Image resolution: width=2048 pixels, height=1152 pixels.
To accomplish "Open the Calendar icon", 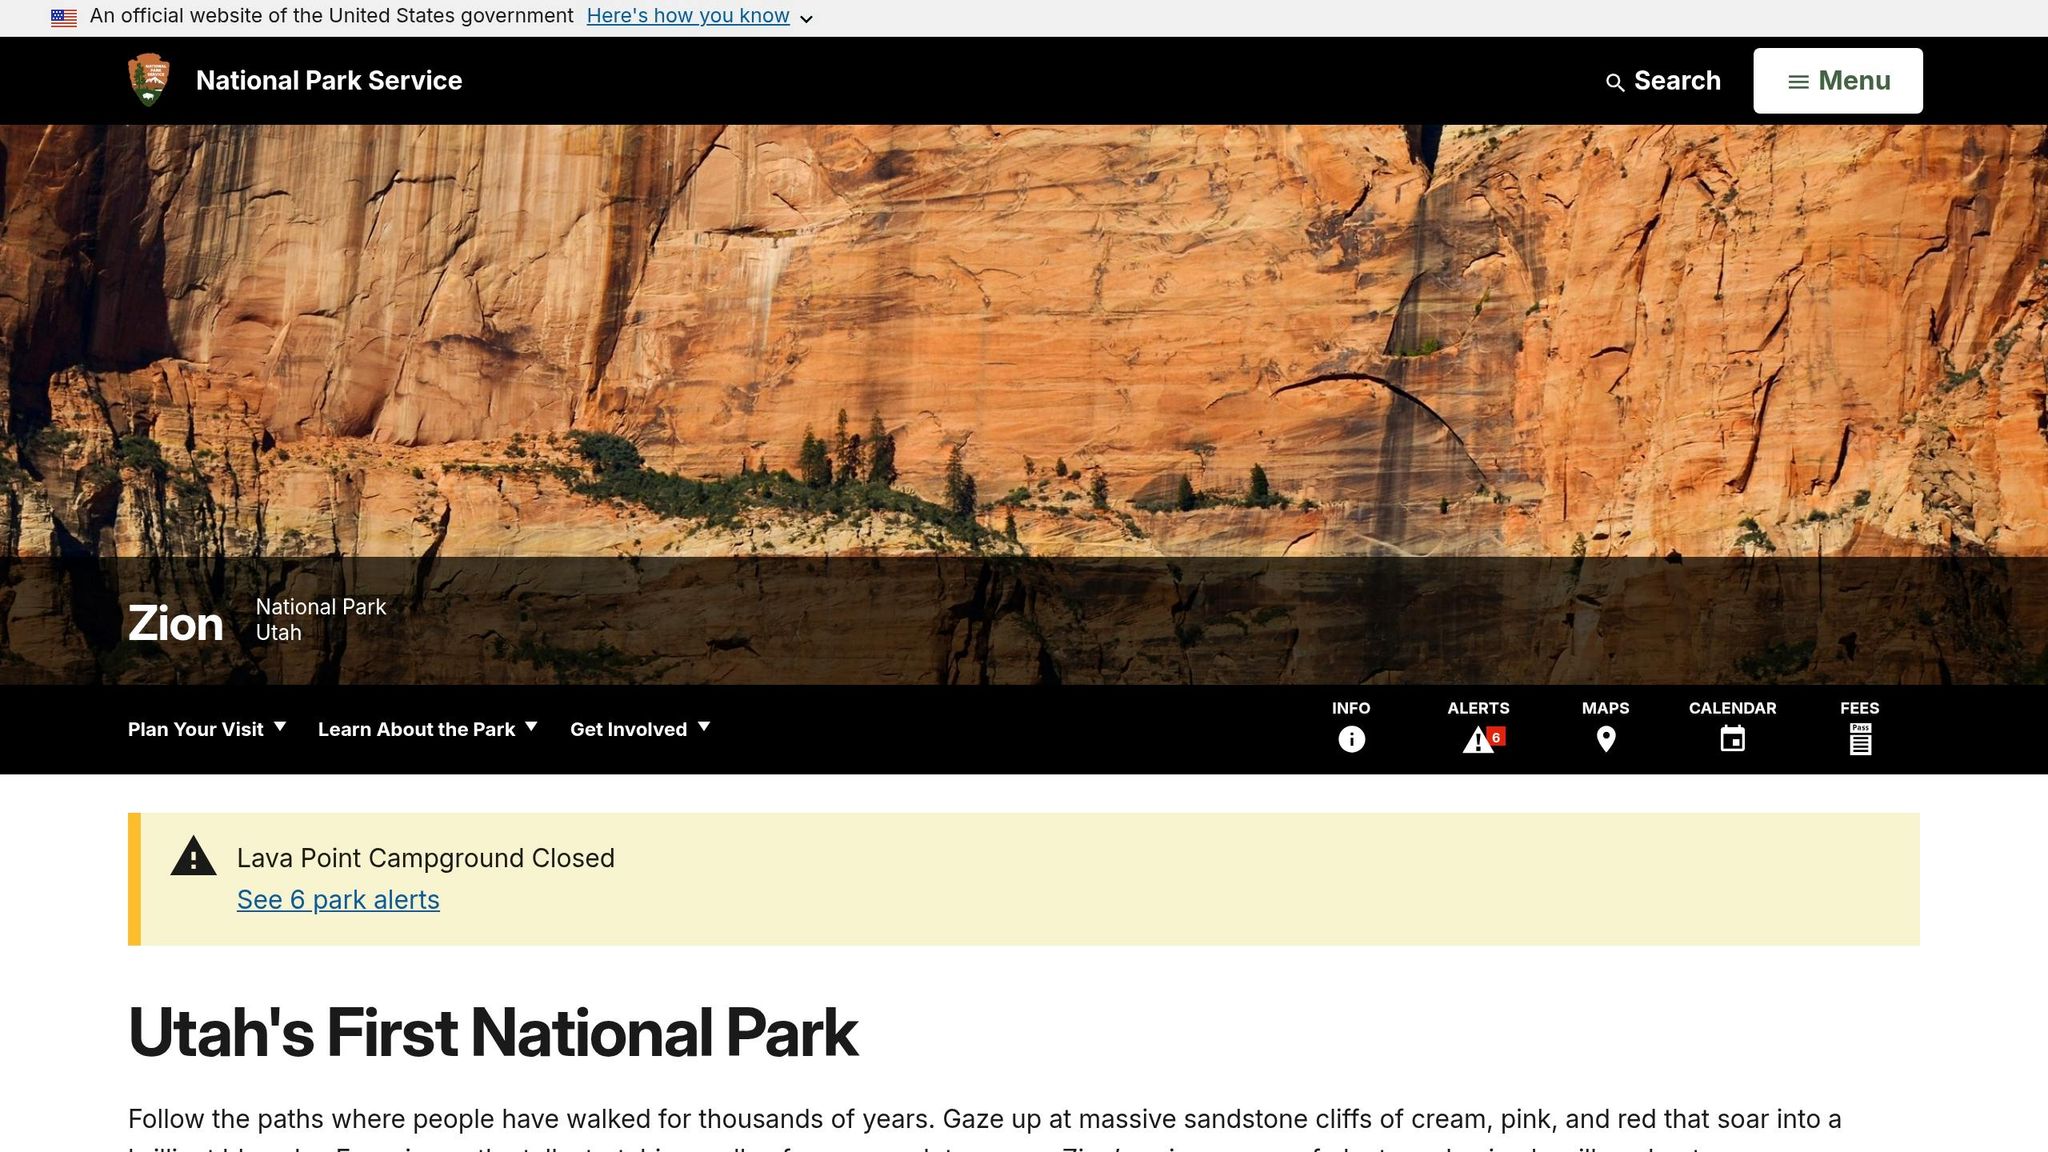I will click(1733, 739).
